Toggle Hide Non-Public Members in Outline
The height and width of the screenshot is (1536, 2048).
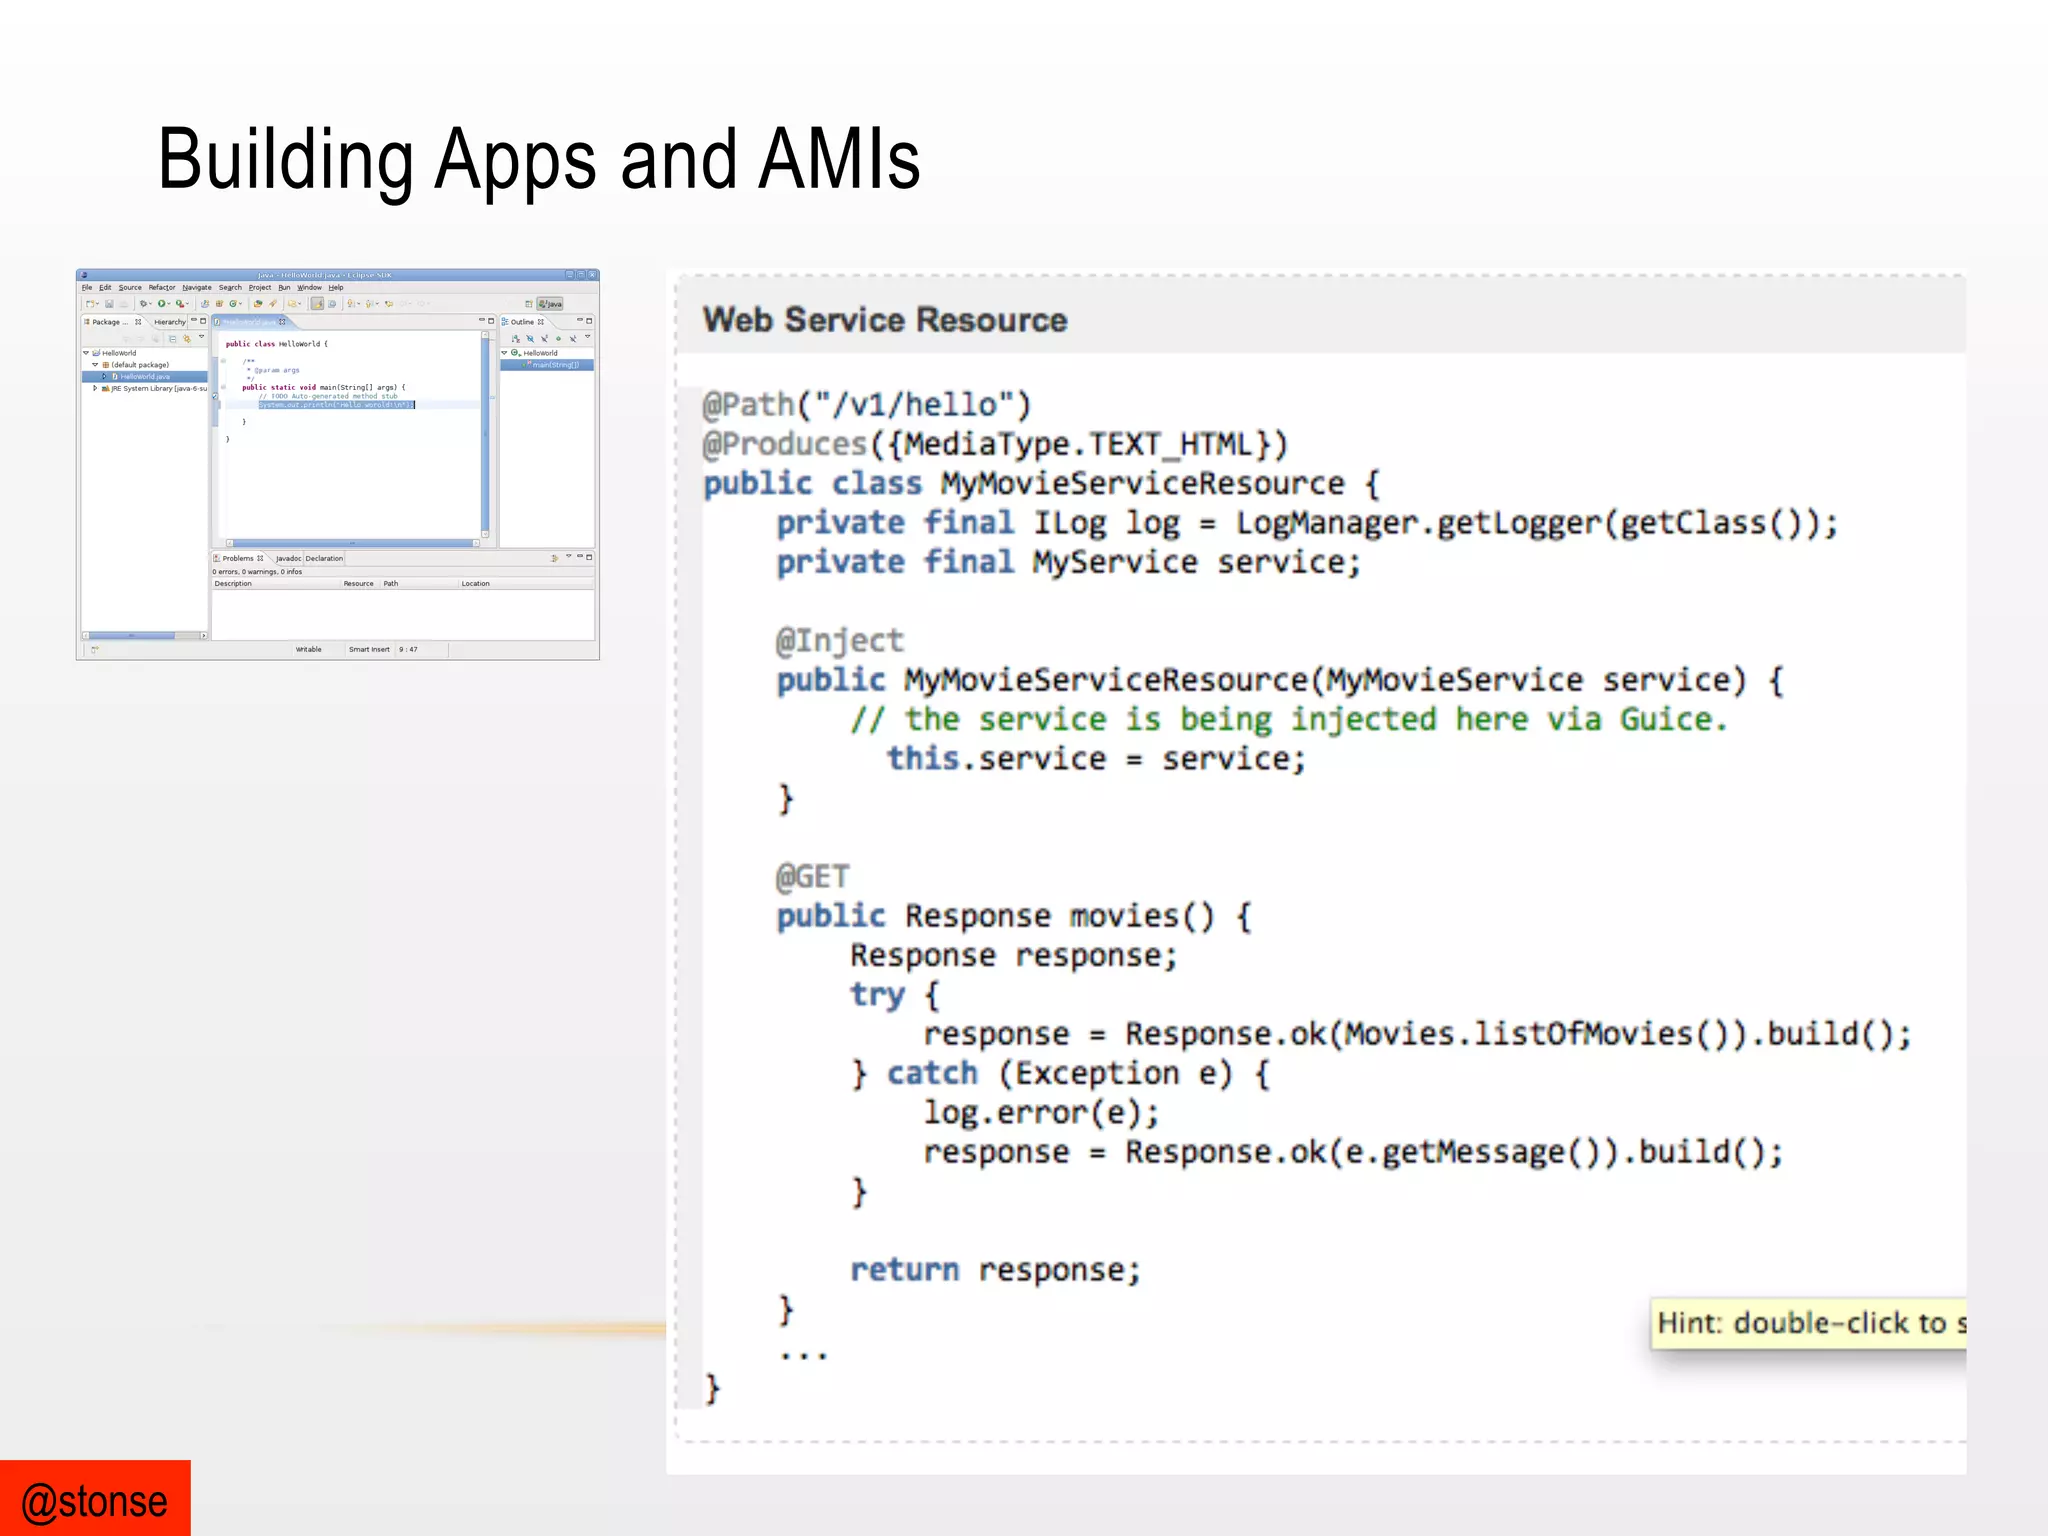pos(558,339)
